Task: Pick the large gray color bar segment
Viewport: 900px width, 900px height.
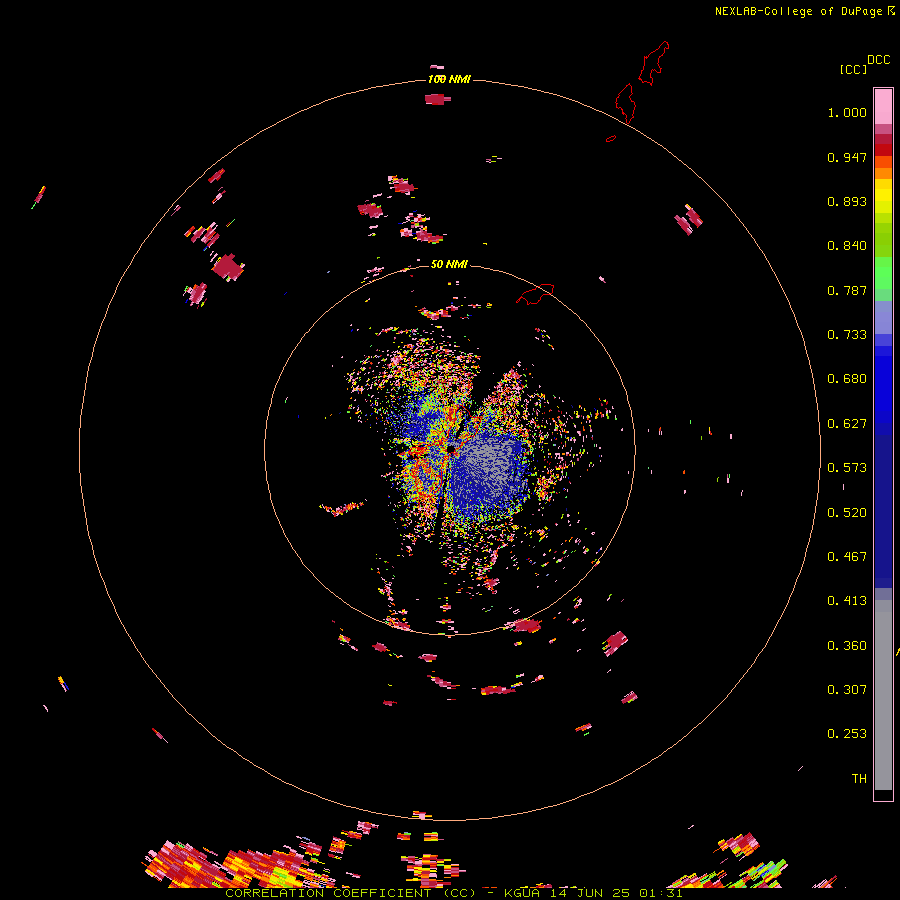Action: click(883, 695)
